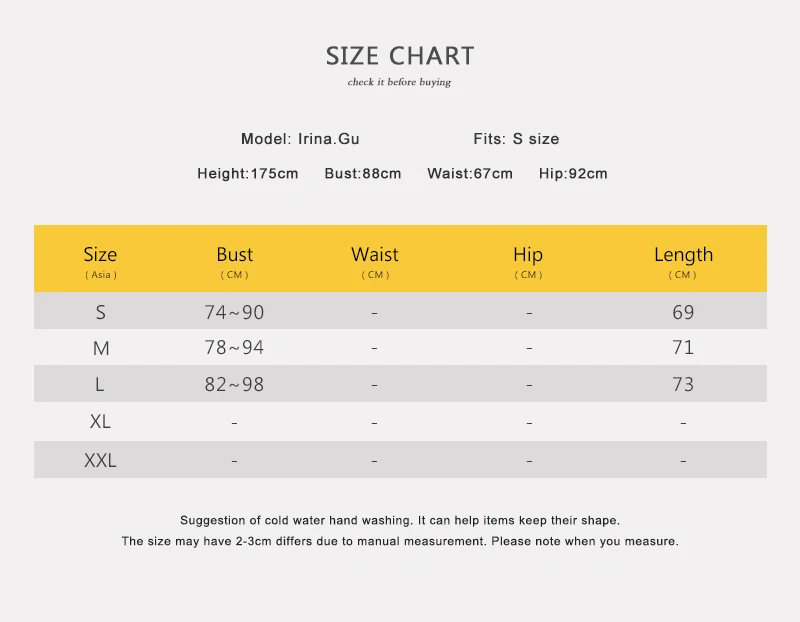Click the 2-3cm manual measurement note

tap(400, 541)
